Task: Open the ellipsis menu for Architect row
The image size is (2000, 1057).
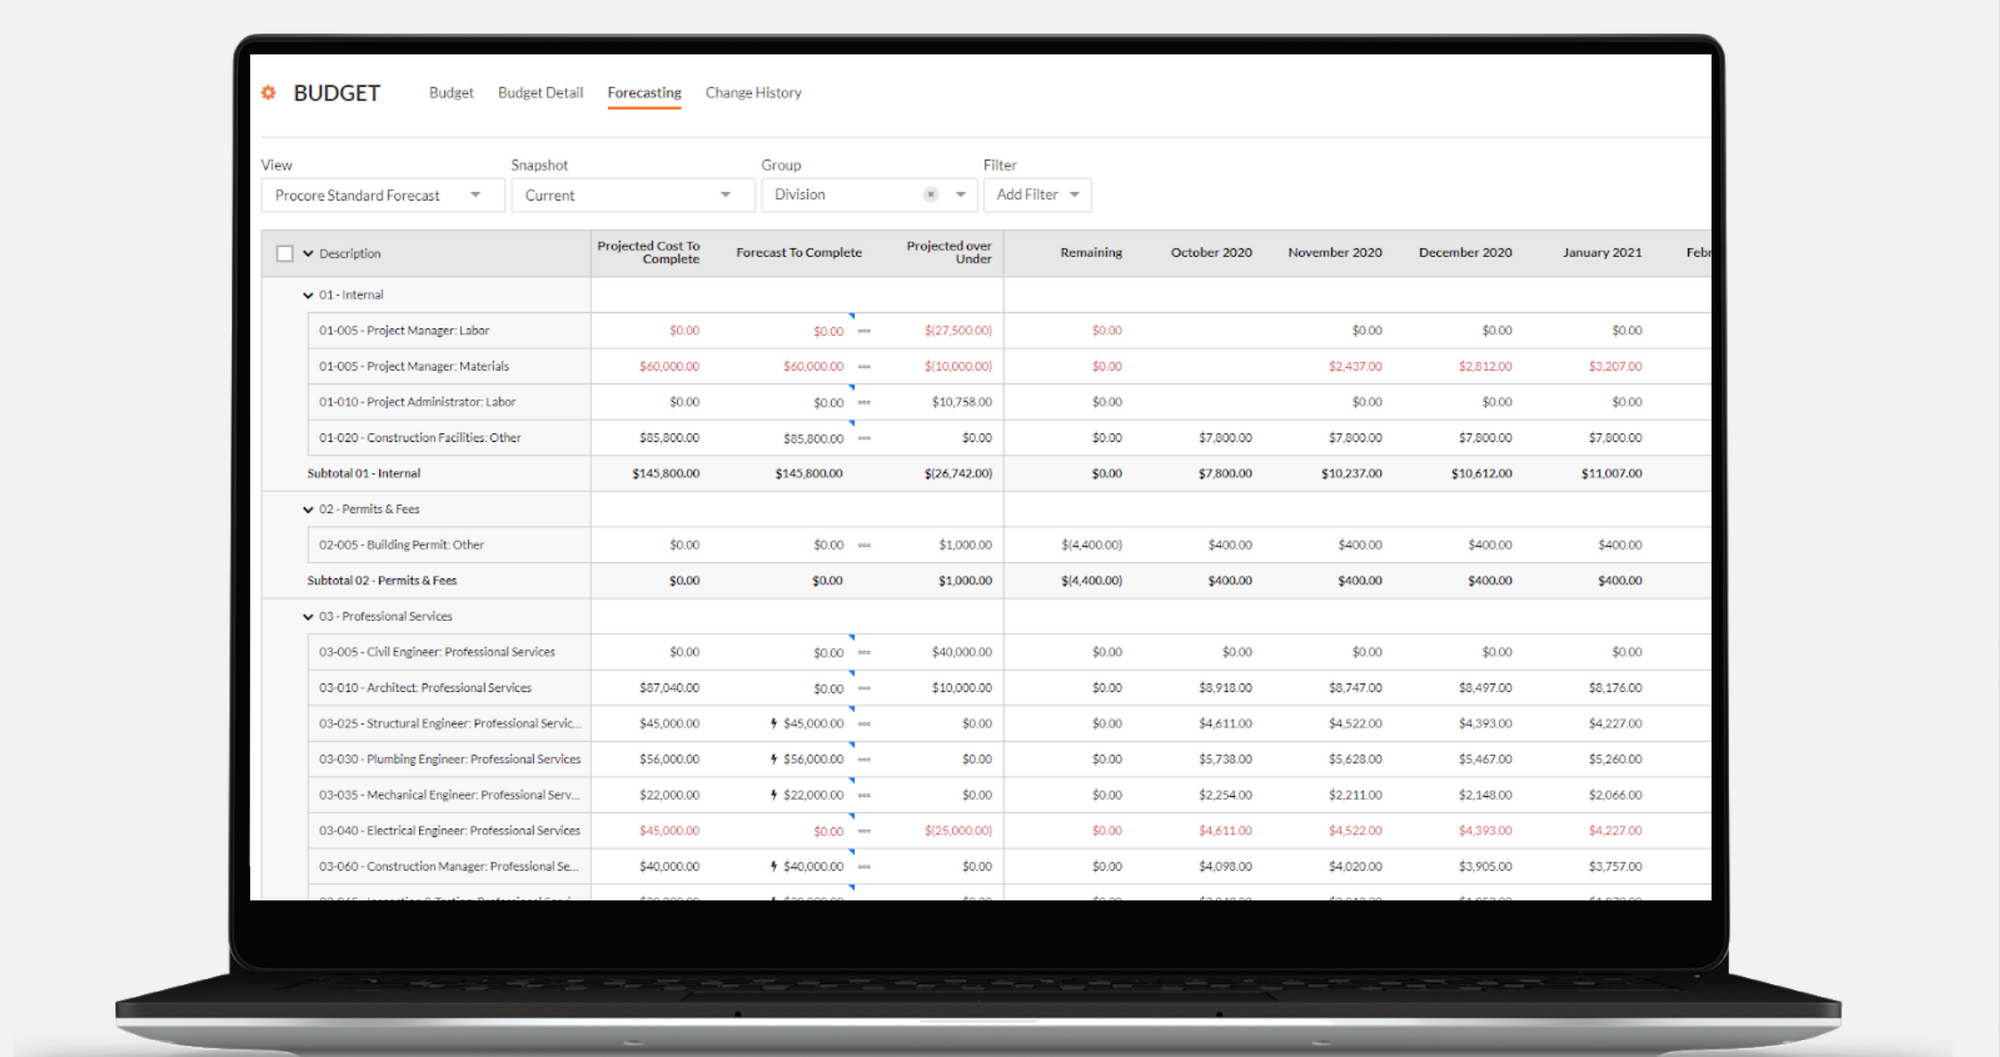Action: click(864, 689)
